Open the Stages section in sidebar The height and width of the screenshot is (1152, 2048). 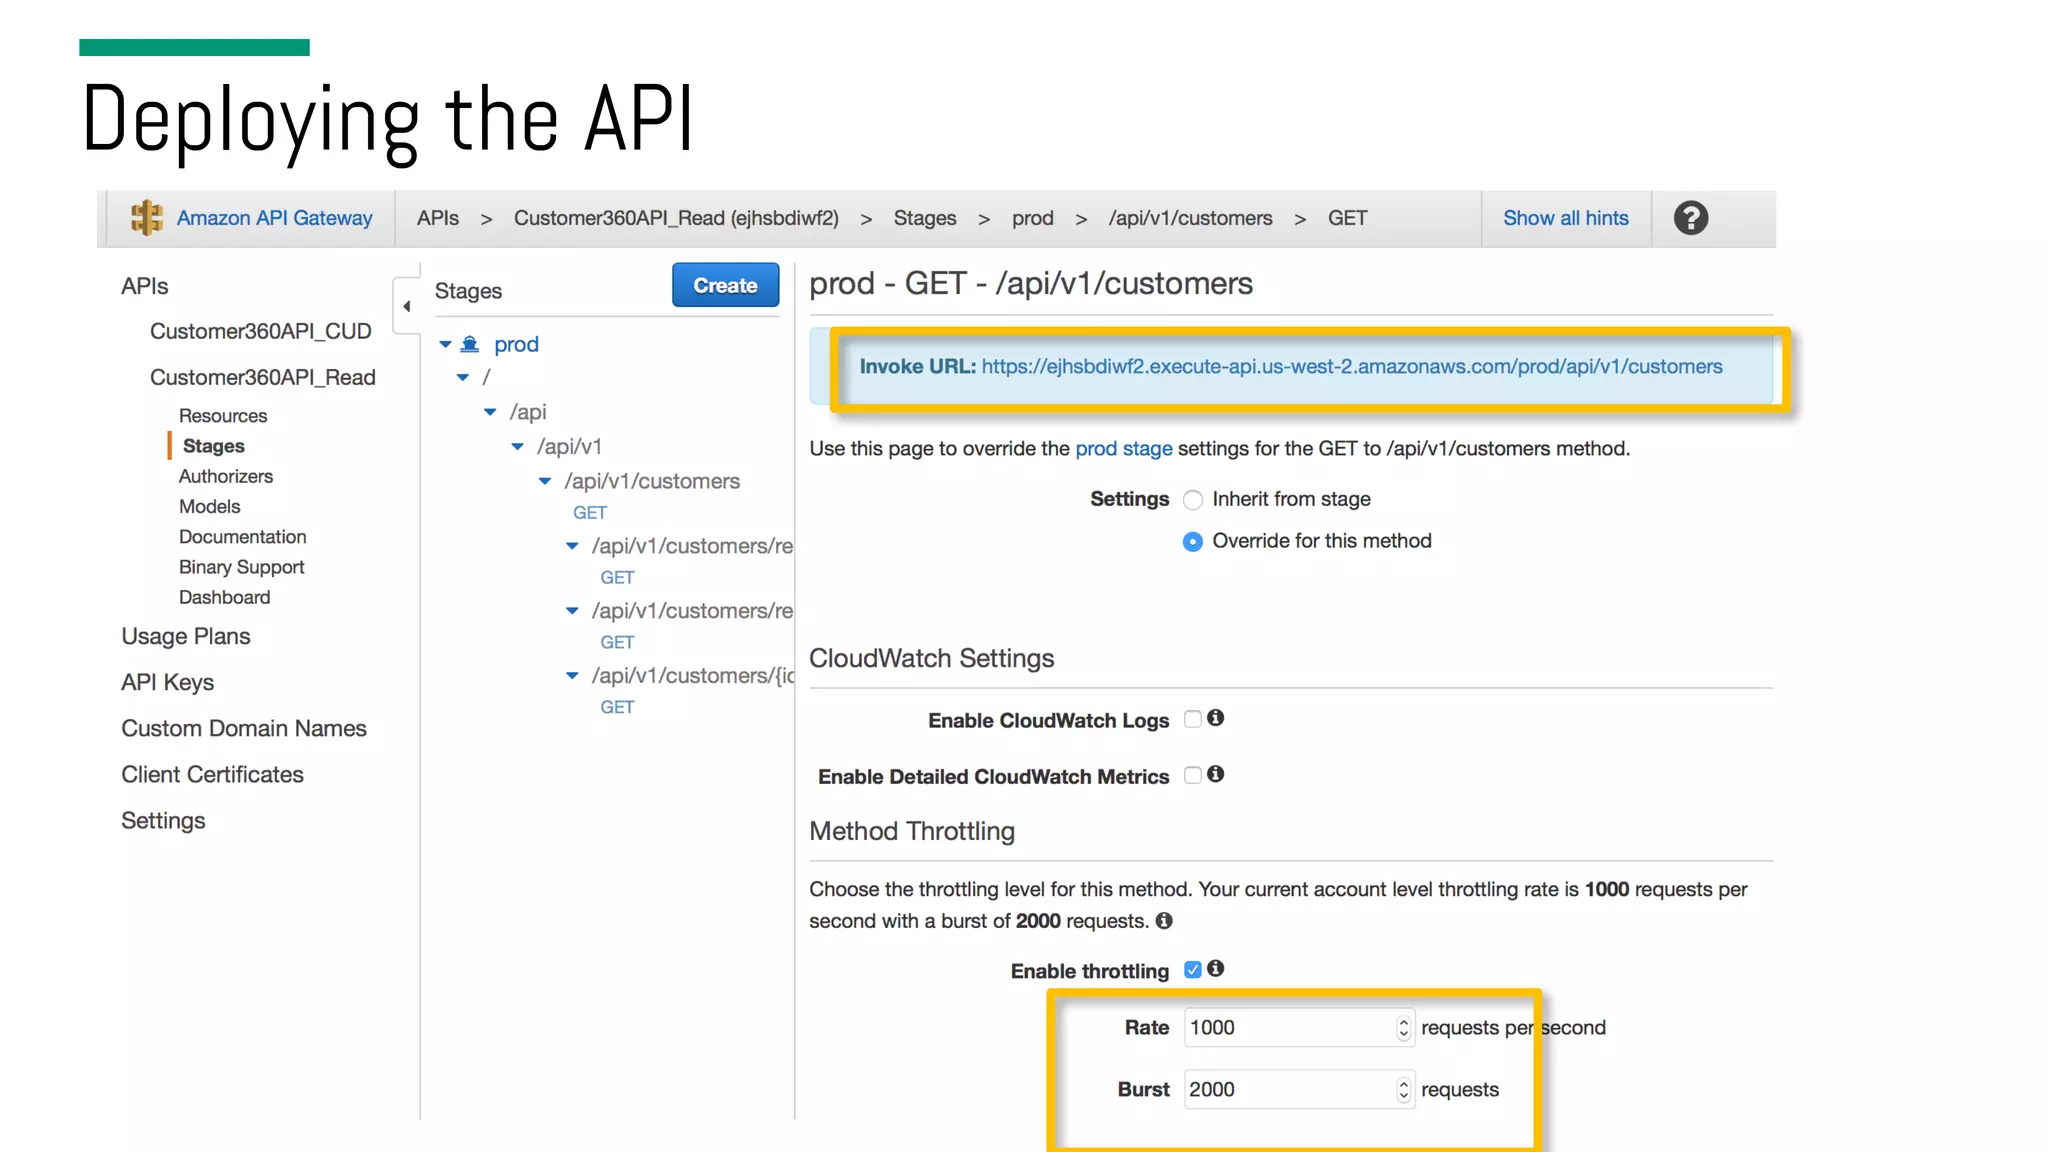coord(213,446)
